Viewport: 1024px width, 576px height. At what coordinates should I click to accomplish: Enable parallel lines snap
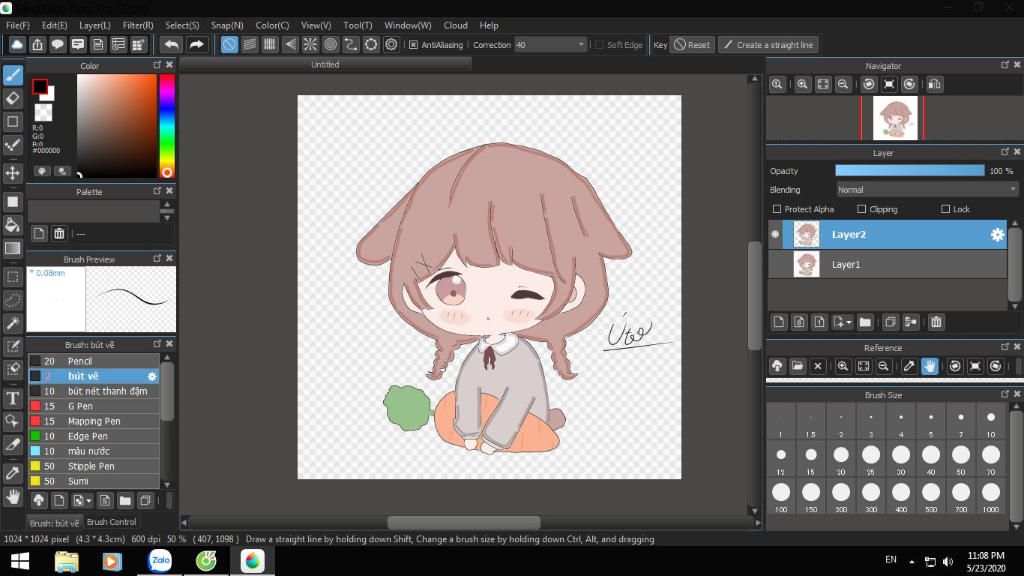pyautogui.click(x=249, y=44)
